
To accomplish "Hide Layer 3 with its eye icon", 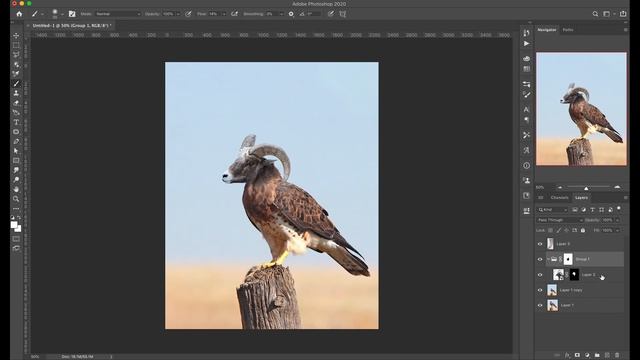I will pyautogui.click(x=540, y=244).
